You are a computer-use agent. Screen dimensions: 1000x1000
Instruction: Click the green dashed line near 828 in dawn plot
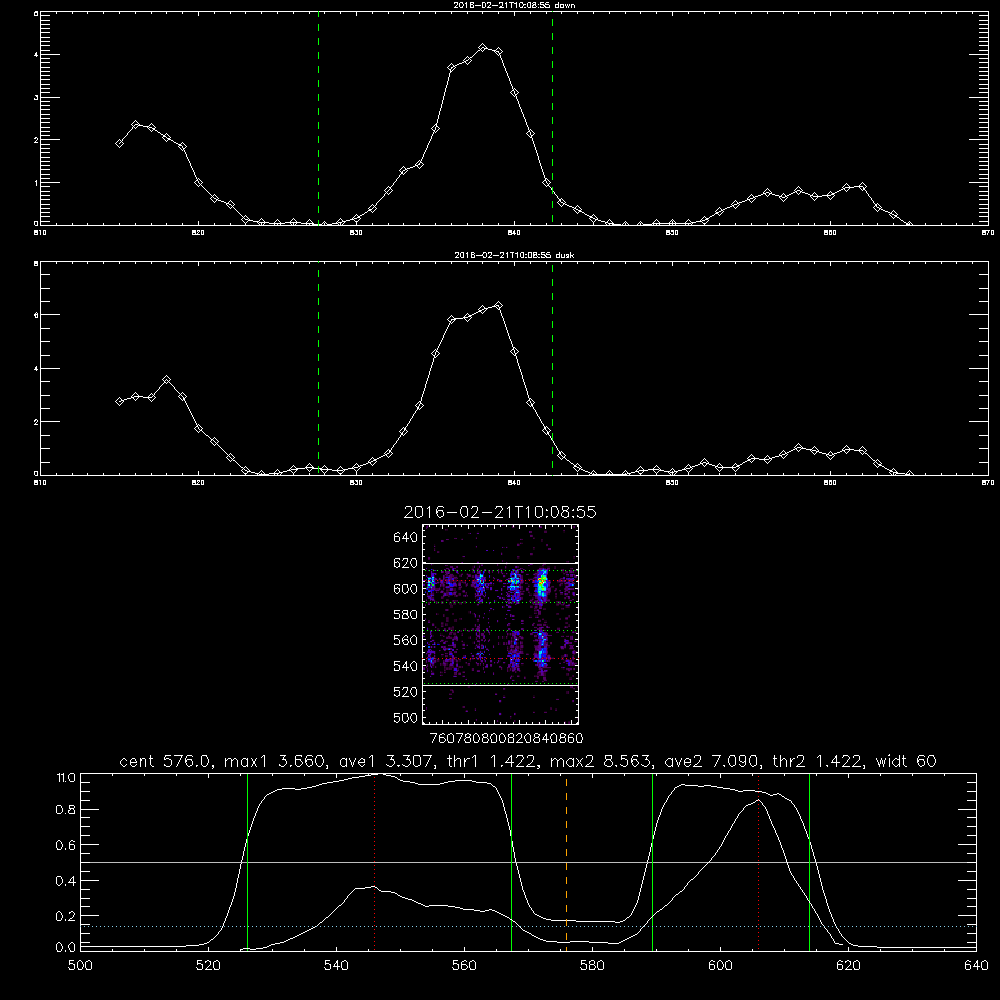tap(318, 118)
